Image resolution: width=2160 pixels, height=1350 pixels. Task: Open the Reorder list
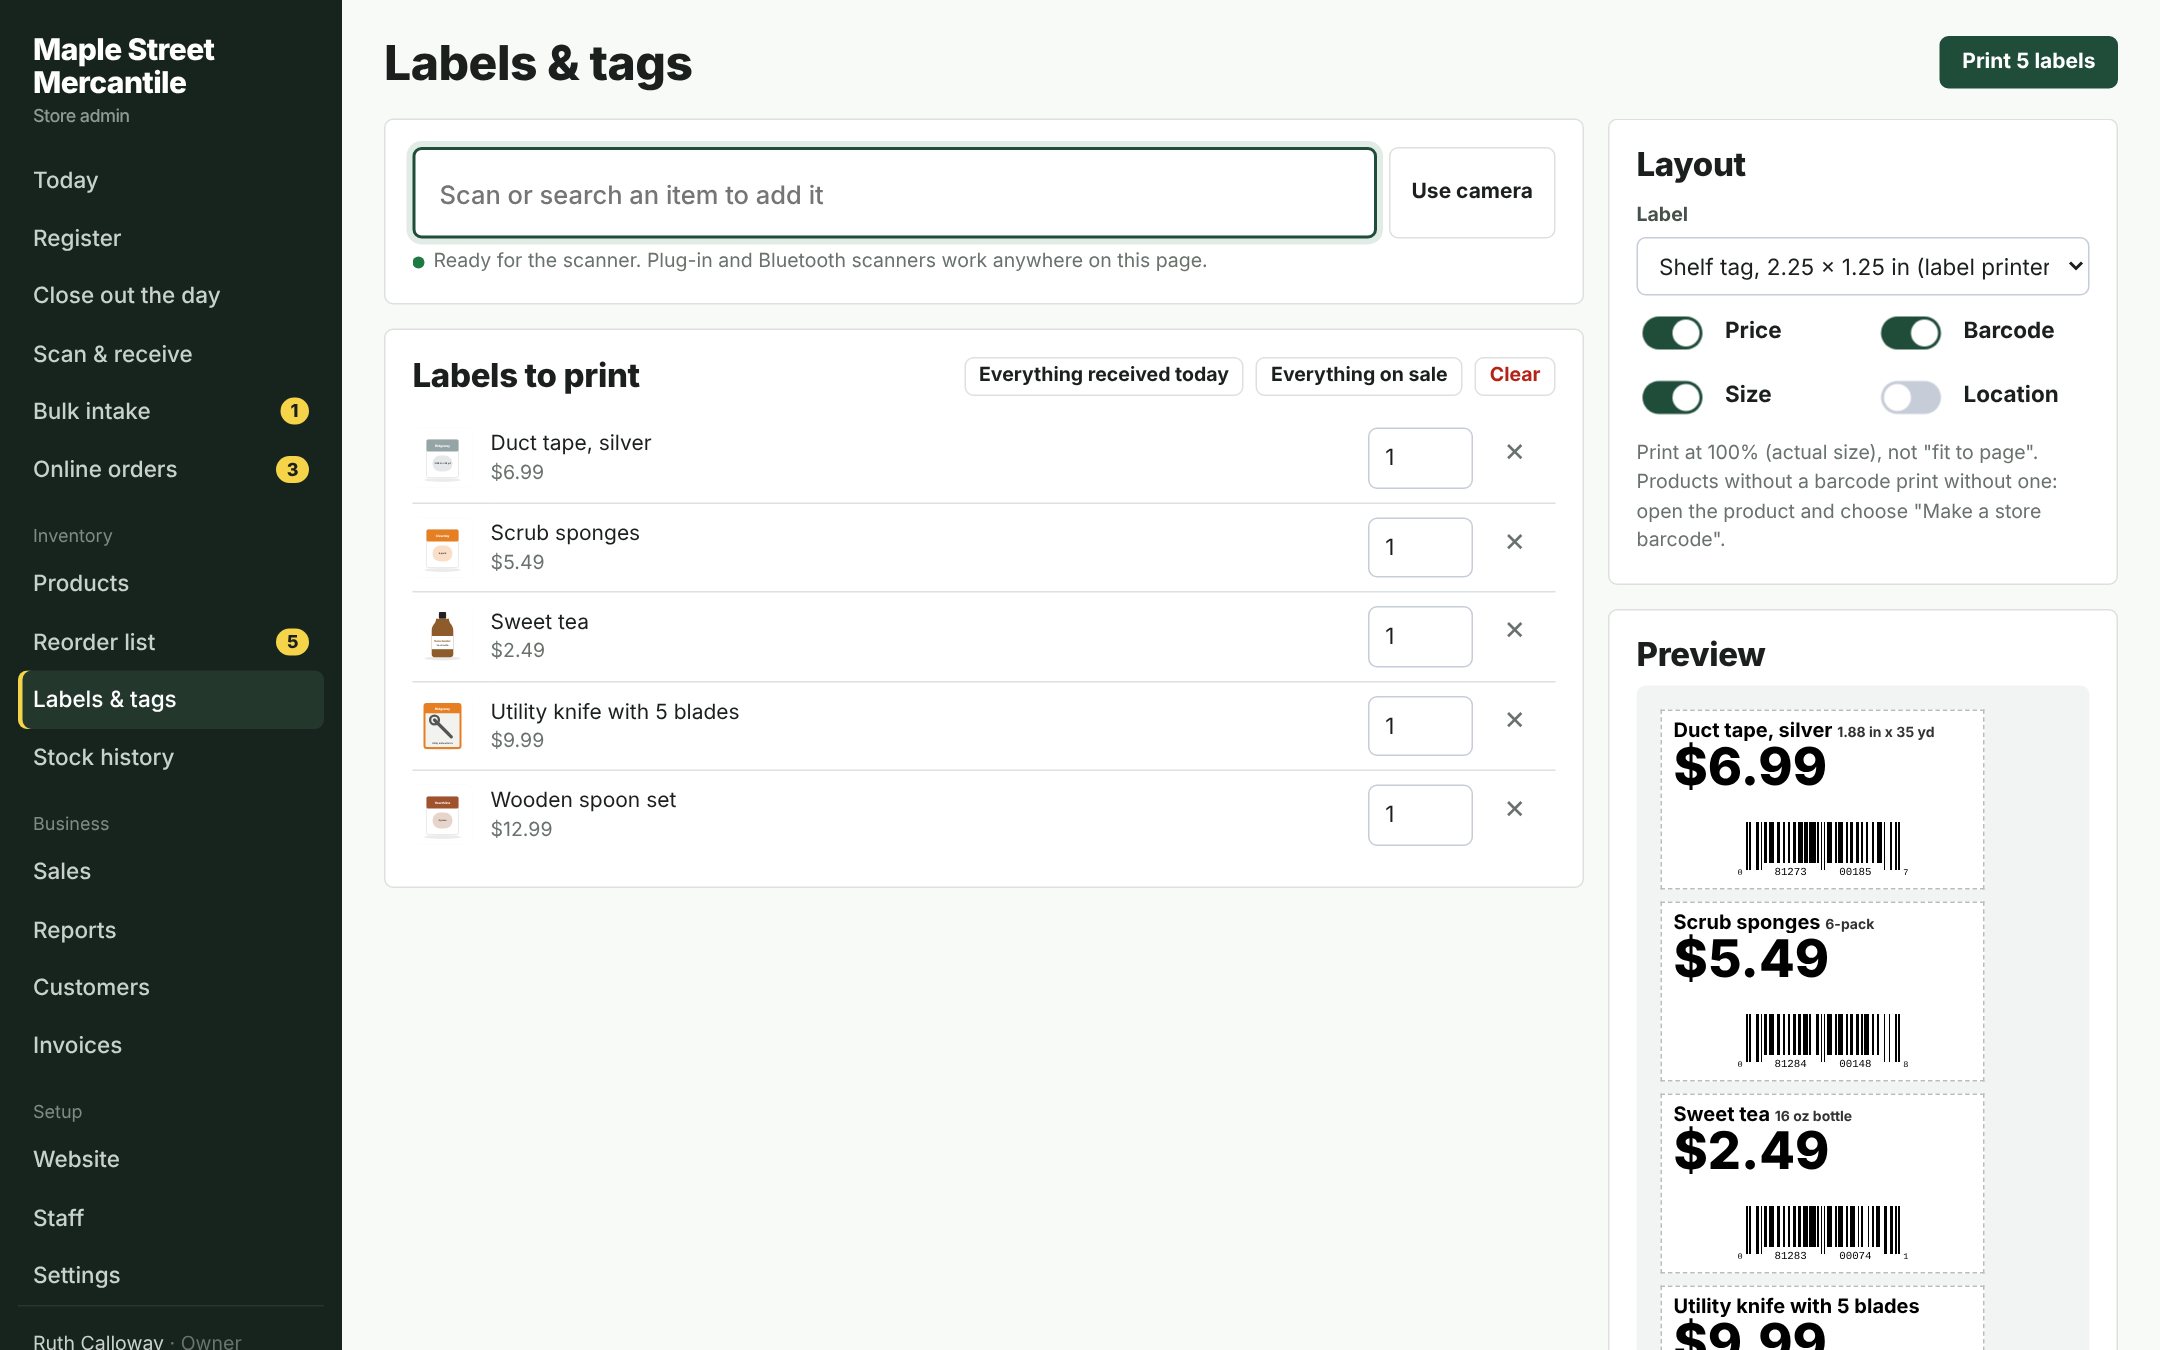(x=170, y=642)
